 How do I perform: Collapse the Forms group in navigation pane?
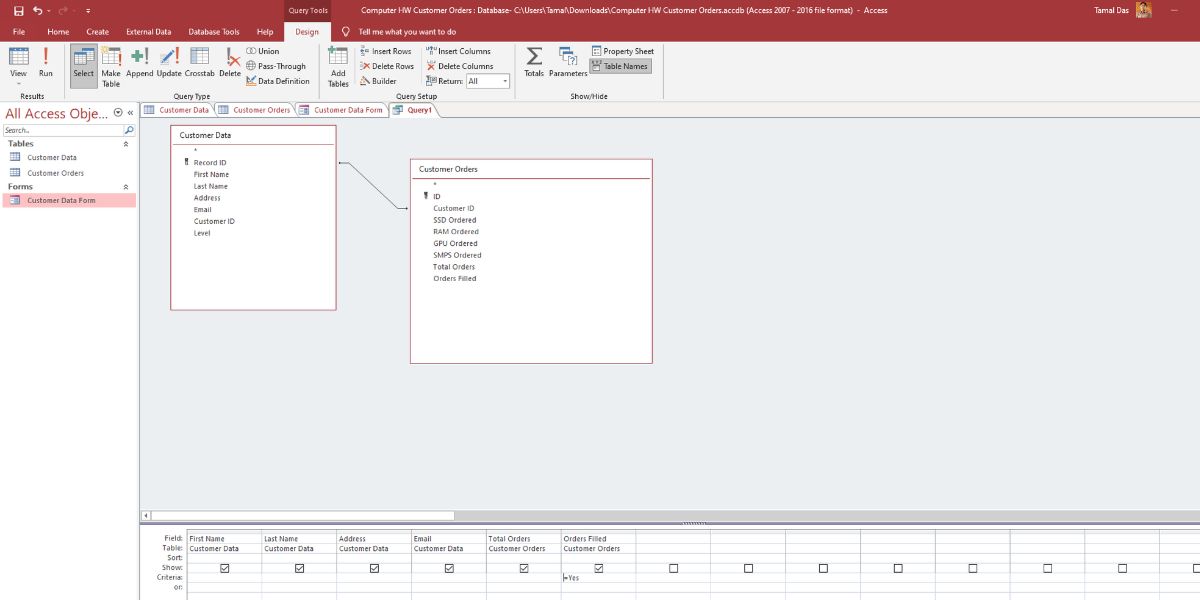tap(126, 187)
